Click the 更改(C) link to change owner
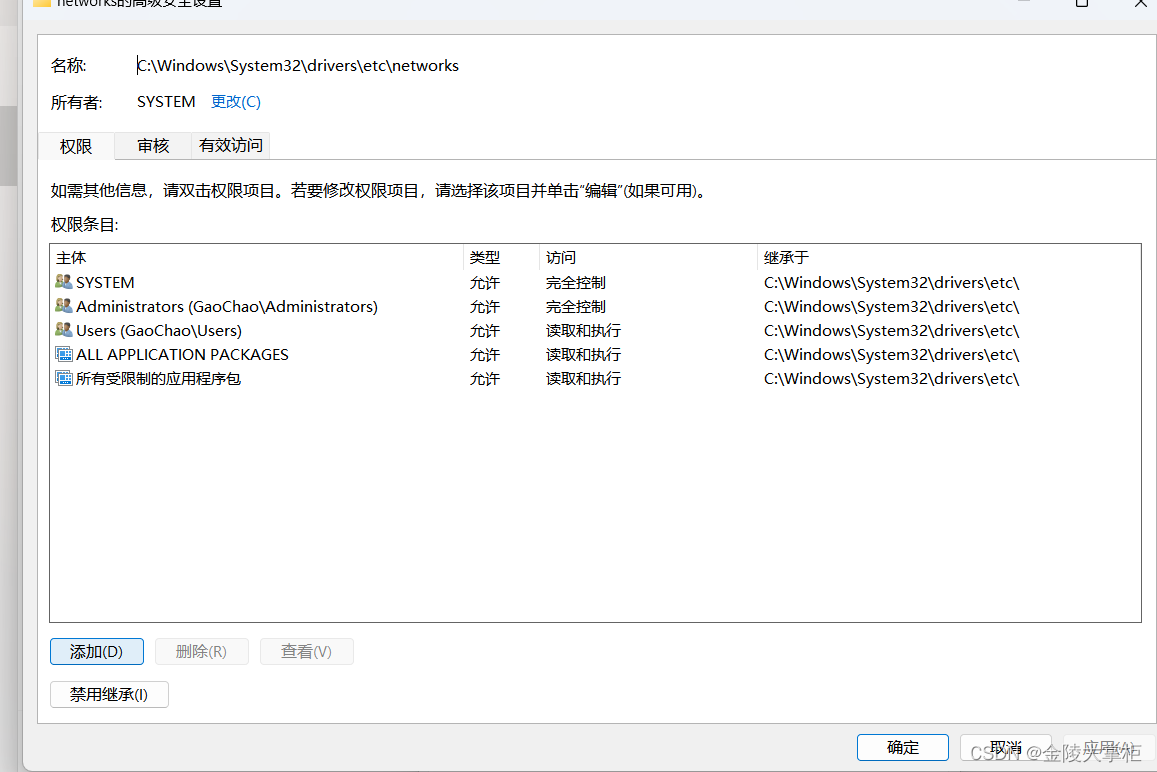 235,101
